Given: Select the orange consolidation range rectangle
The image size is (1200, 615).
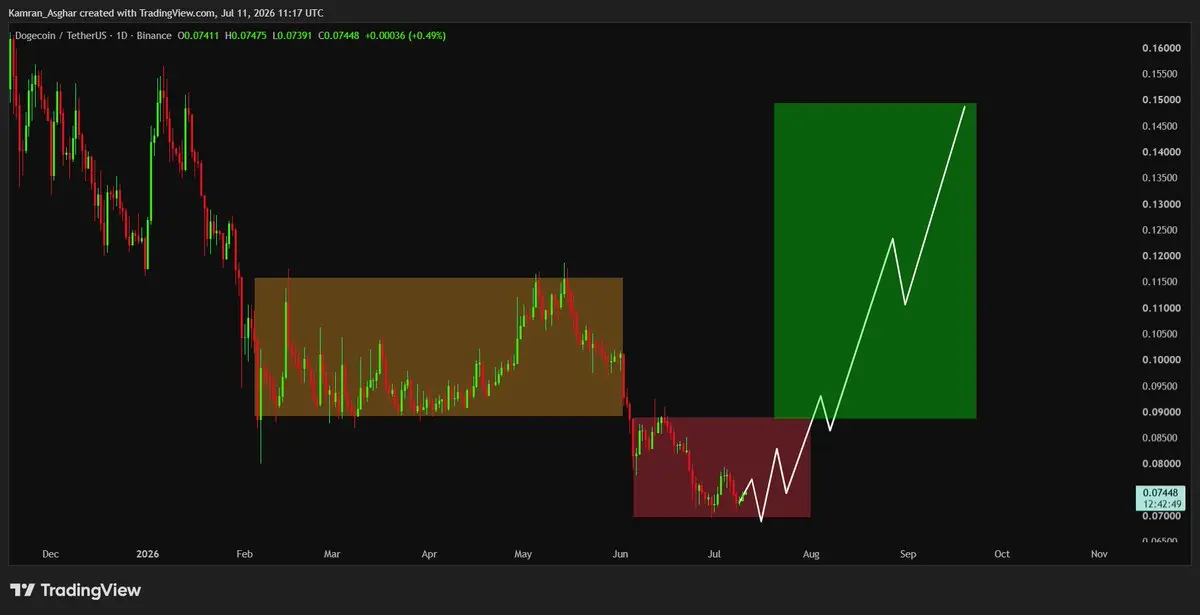Looking at the screenshot, I should [439, 347].
